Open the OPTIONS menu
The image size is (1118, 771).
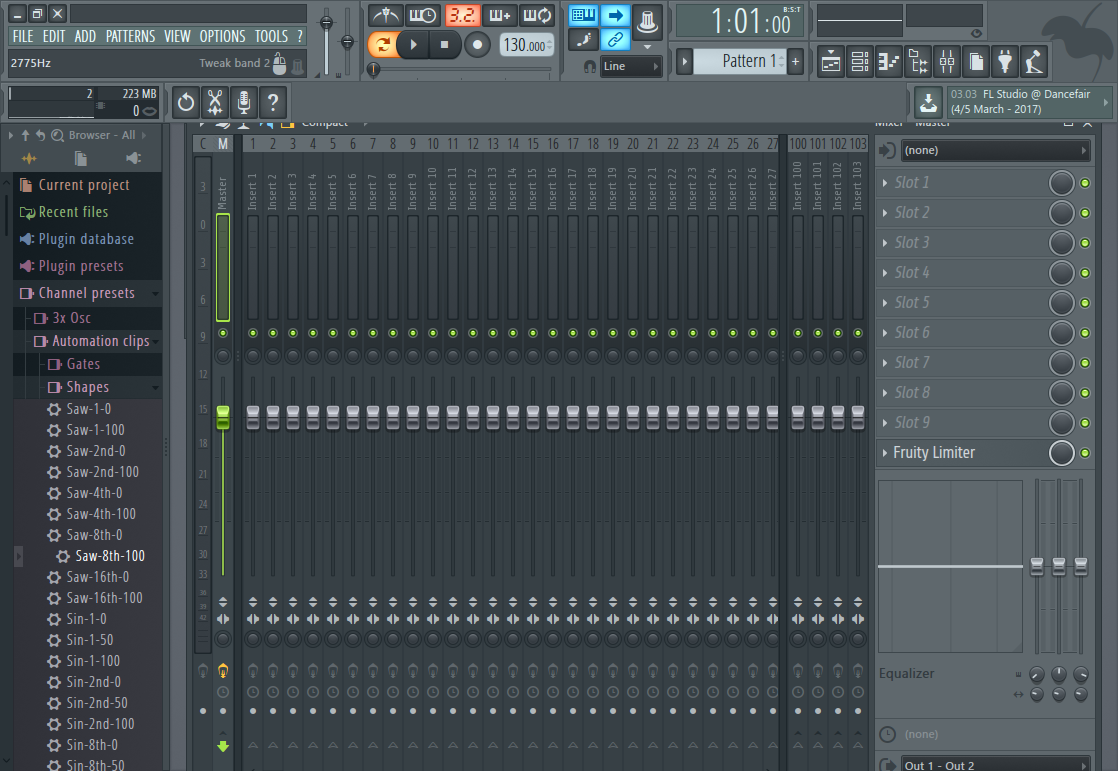(x=222, y=36)
